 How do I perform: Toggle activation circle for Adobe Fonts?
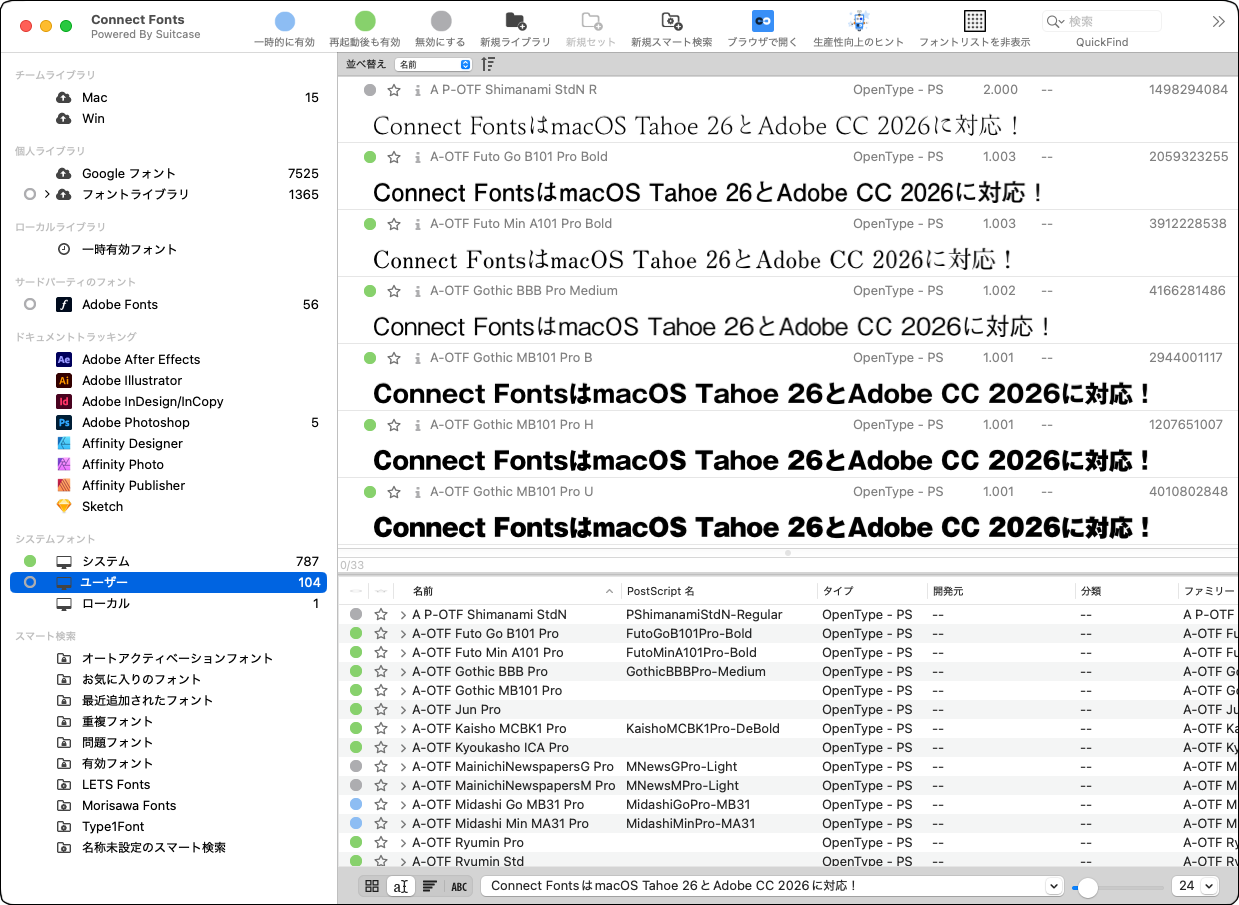[30, 304]
